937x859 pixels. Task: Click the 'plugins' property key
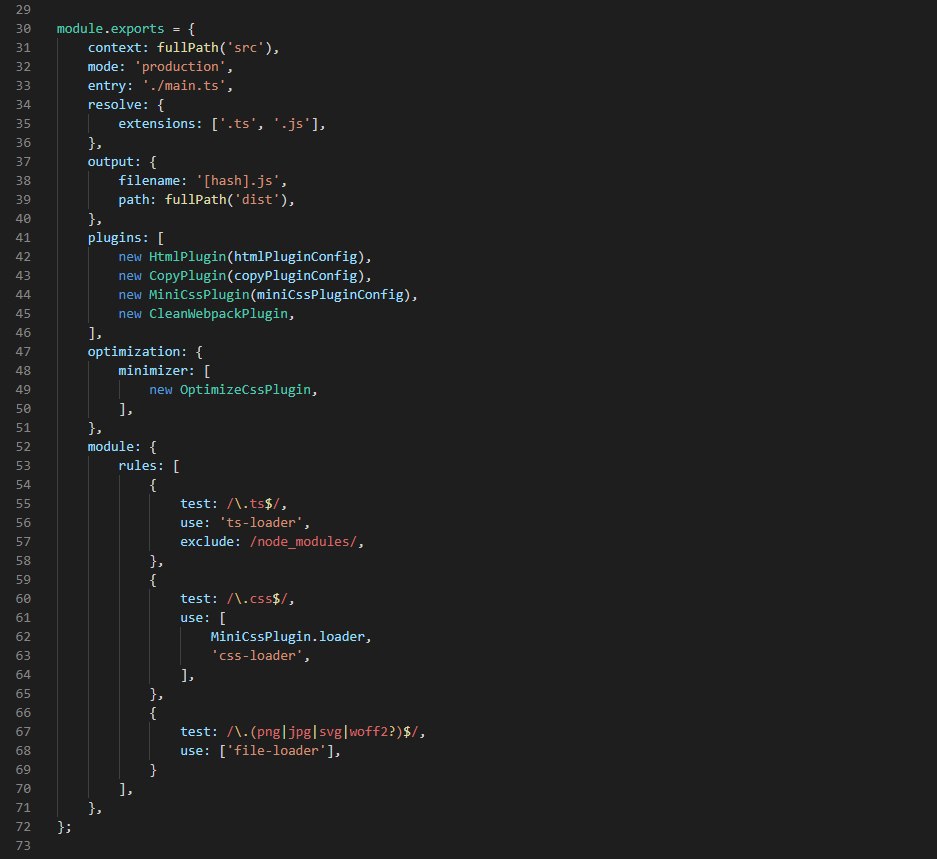[114, 238]
